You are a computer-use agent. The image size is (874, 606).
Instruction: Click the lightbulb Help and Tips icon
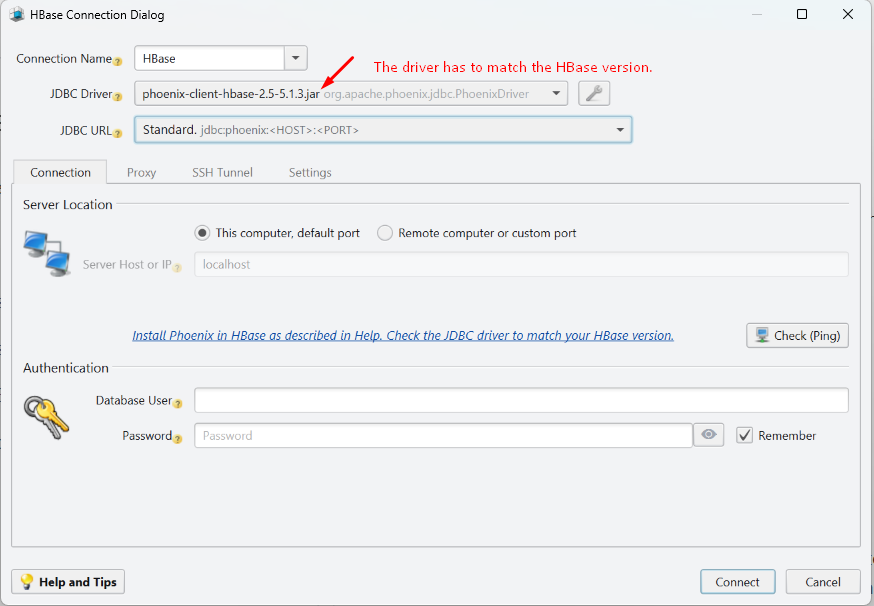(x=28, y=581)
